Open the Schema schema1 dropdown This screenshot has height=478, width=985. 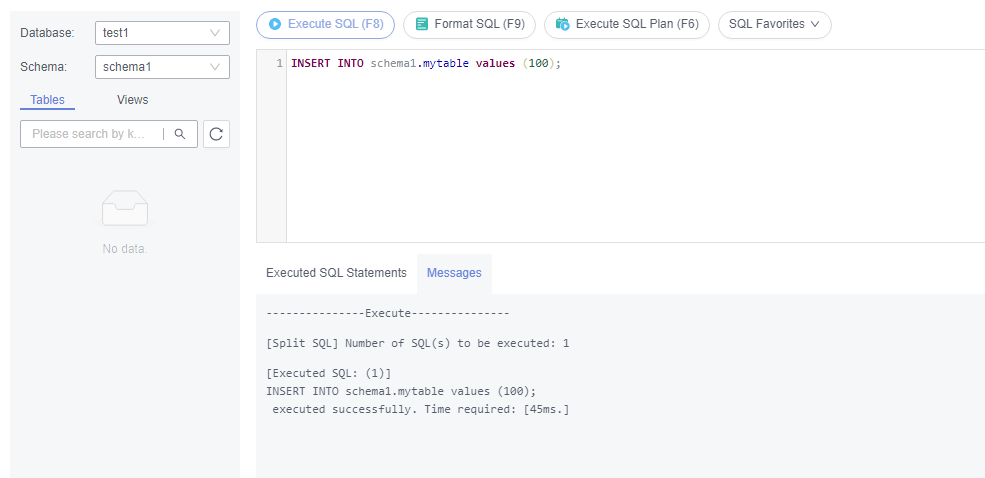(162, 67)
